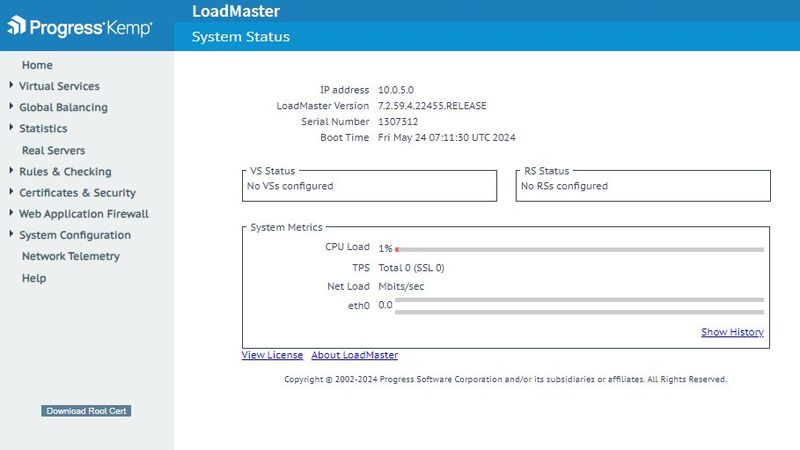Click the Mbits/sec Net Load label
Screen dimensions: 800x450
point(401,286)
